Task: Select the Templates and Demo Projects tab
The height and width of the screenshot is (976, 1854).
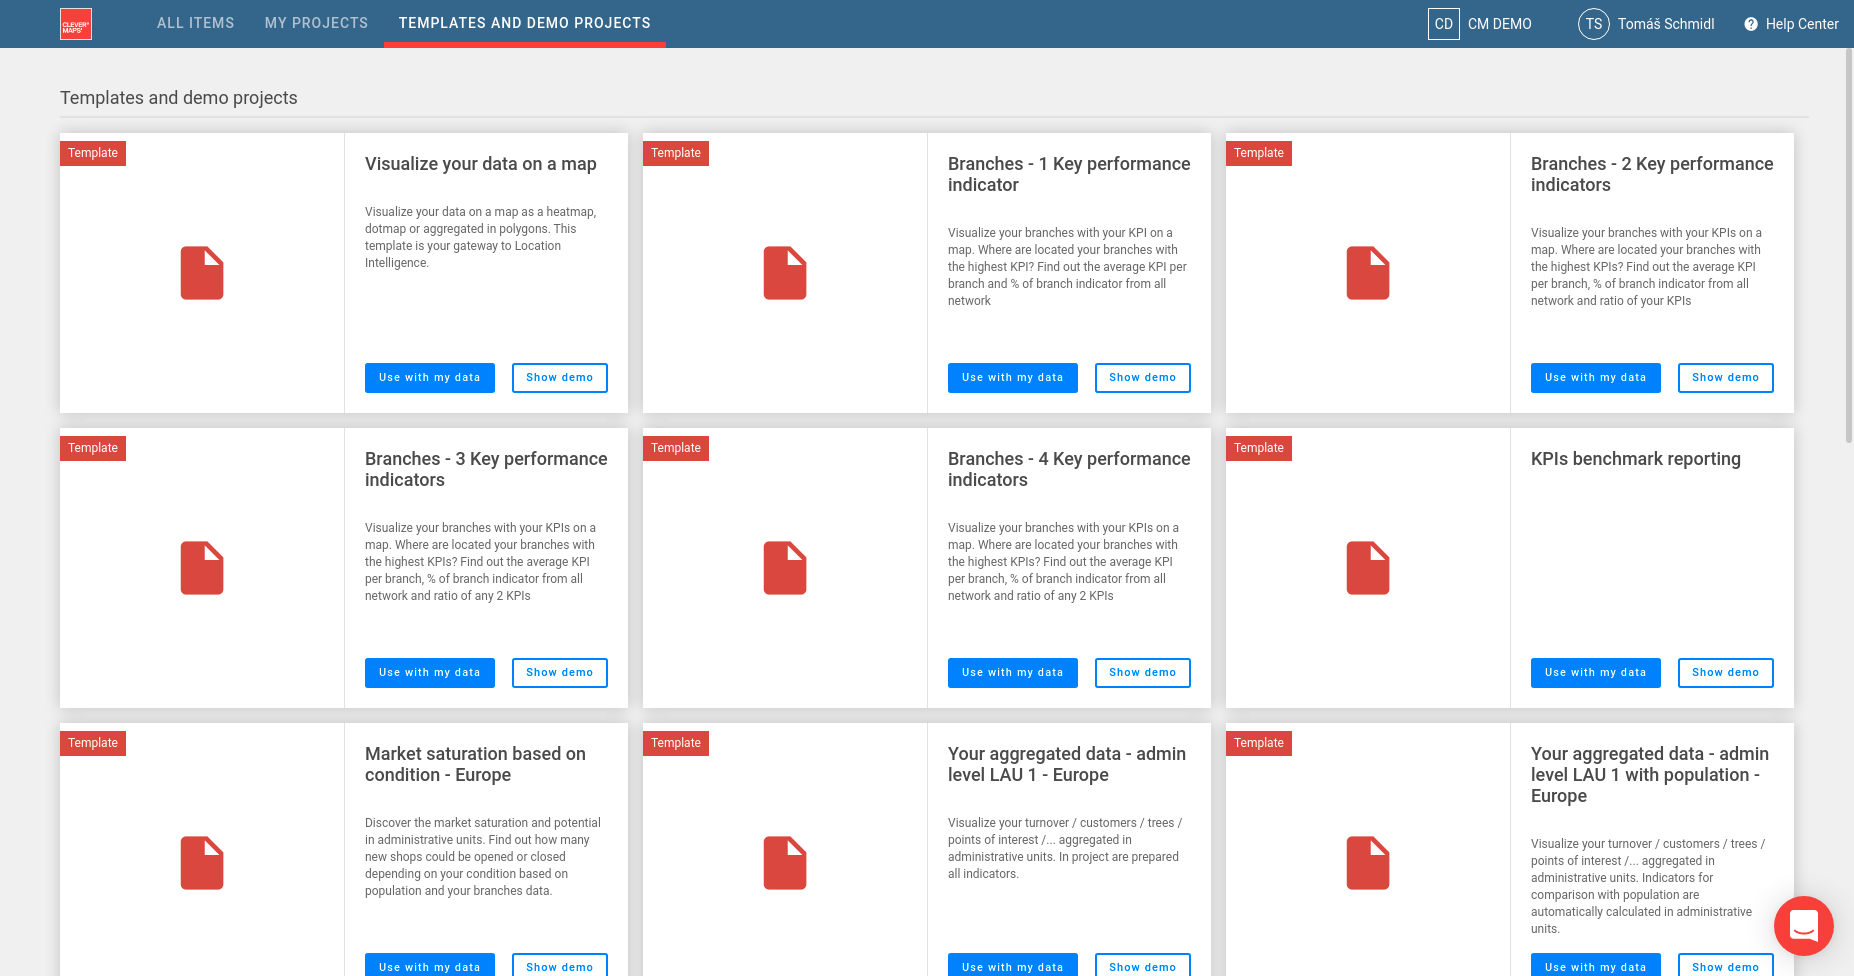Action: coord(524,23)
